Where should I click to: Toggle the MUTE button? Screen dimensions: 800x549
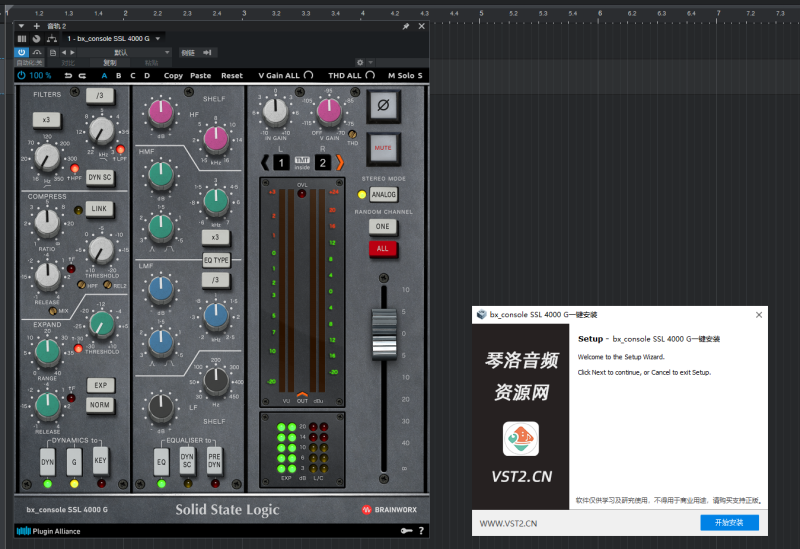(x=383, y=148)
